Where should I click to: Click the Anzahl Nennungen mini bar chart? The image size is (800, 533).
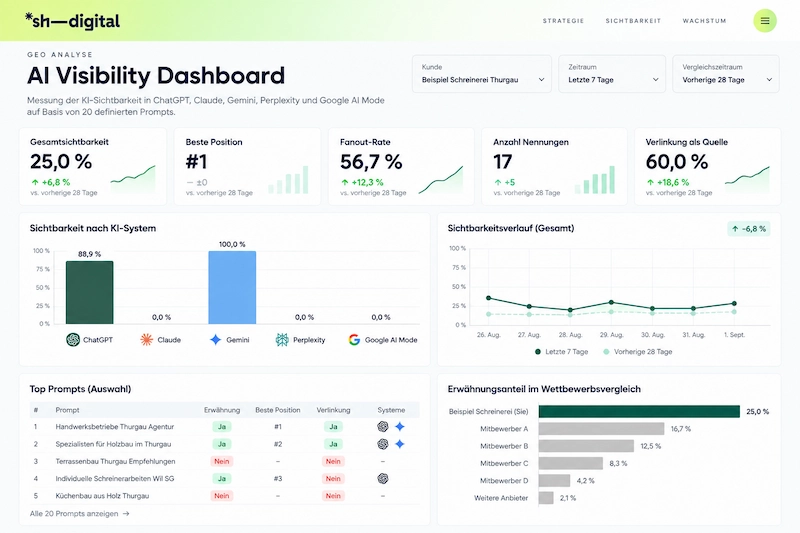594,180
